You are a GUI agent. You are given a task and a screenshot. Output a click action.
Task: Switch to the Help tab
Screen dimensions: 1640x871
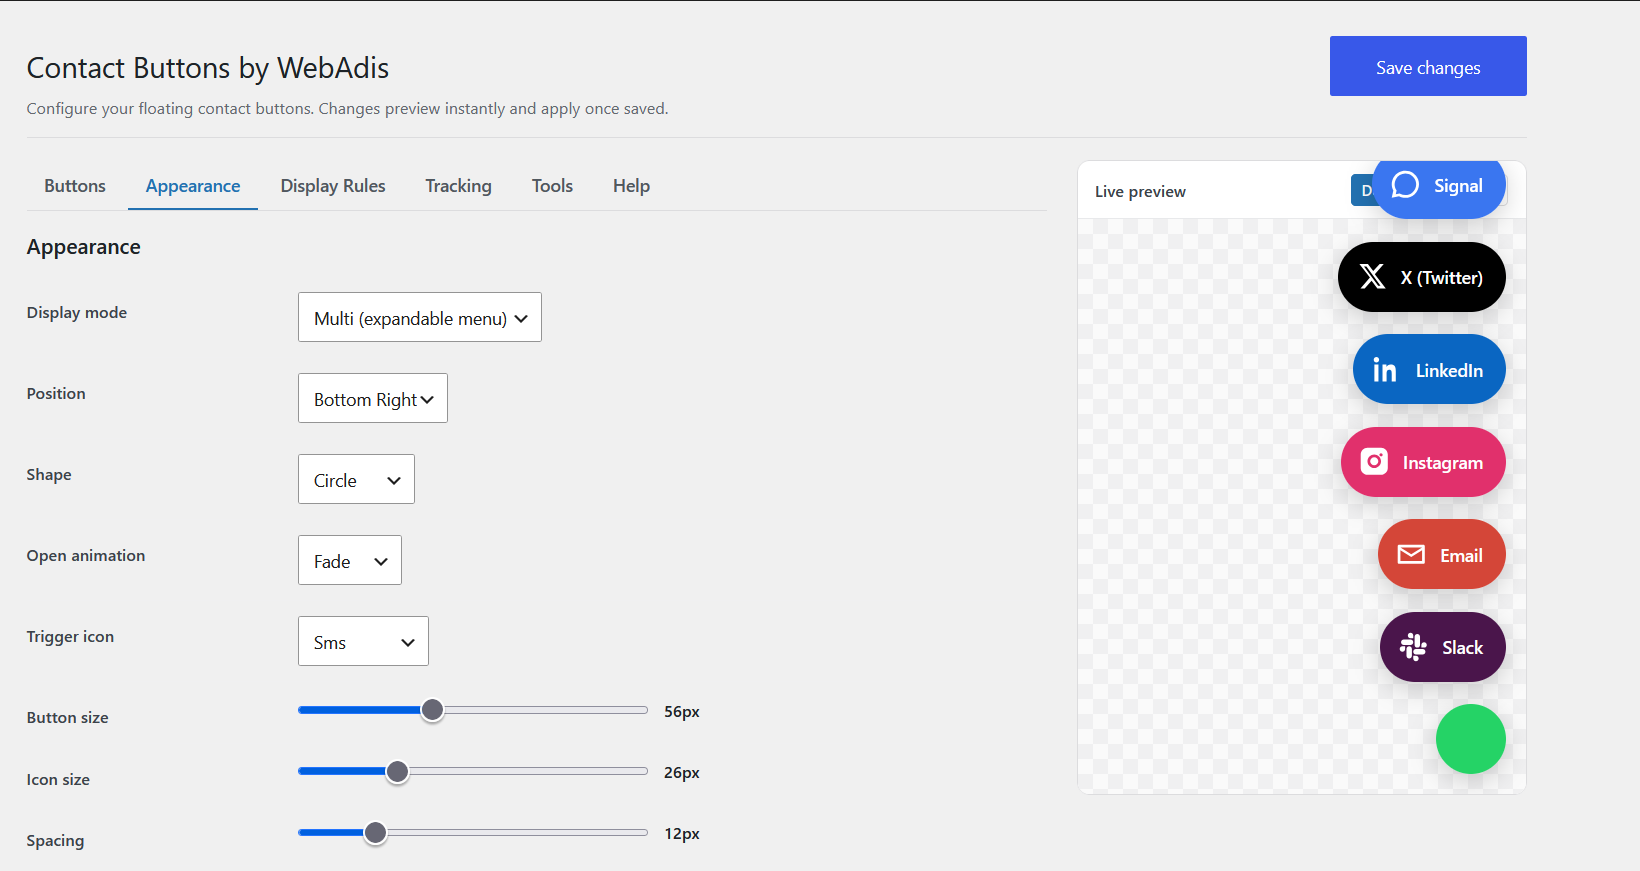[631, 186]
